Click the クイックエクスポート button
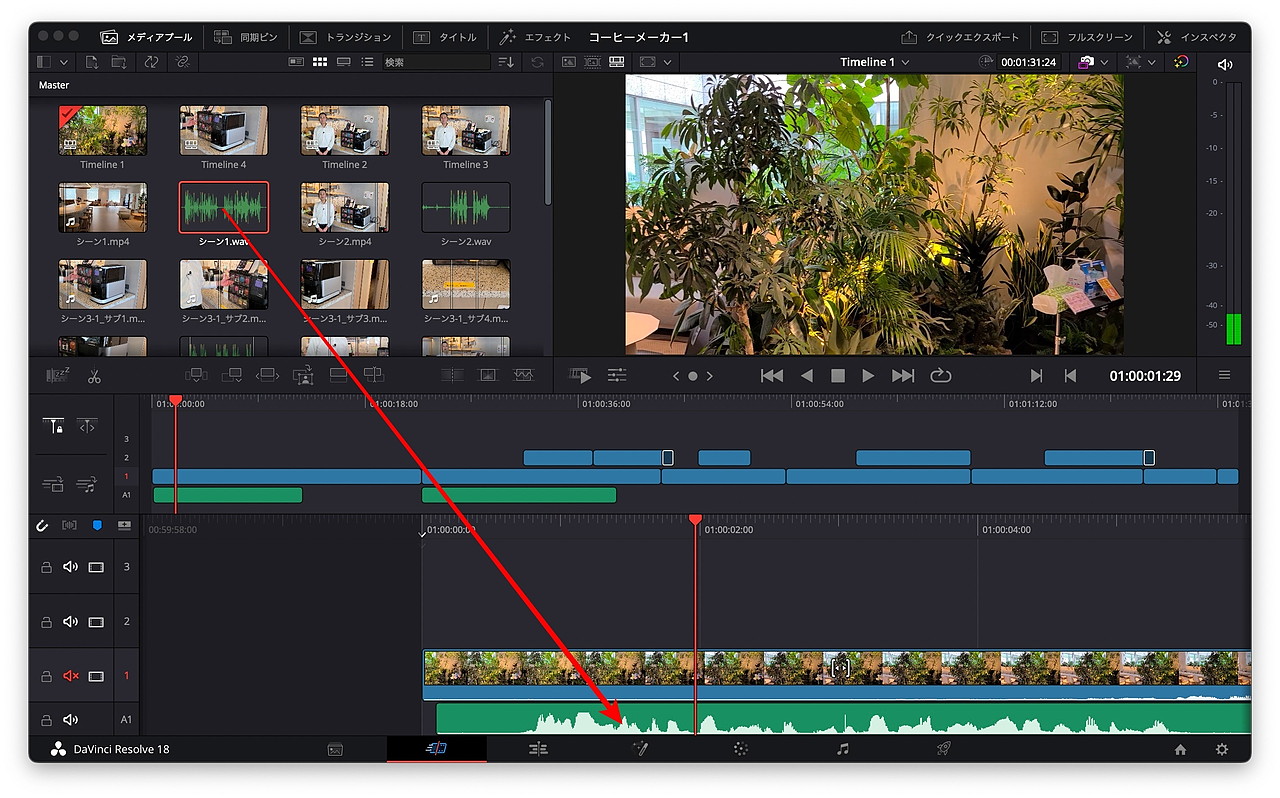The height and width of the screenshot is (798, 1280). click(960, 37)
